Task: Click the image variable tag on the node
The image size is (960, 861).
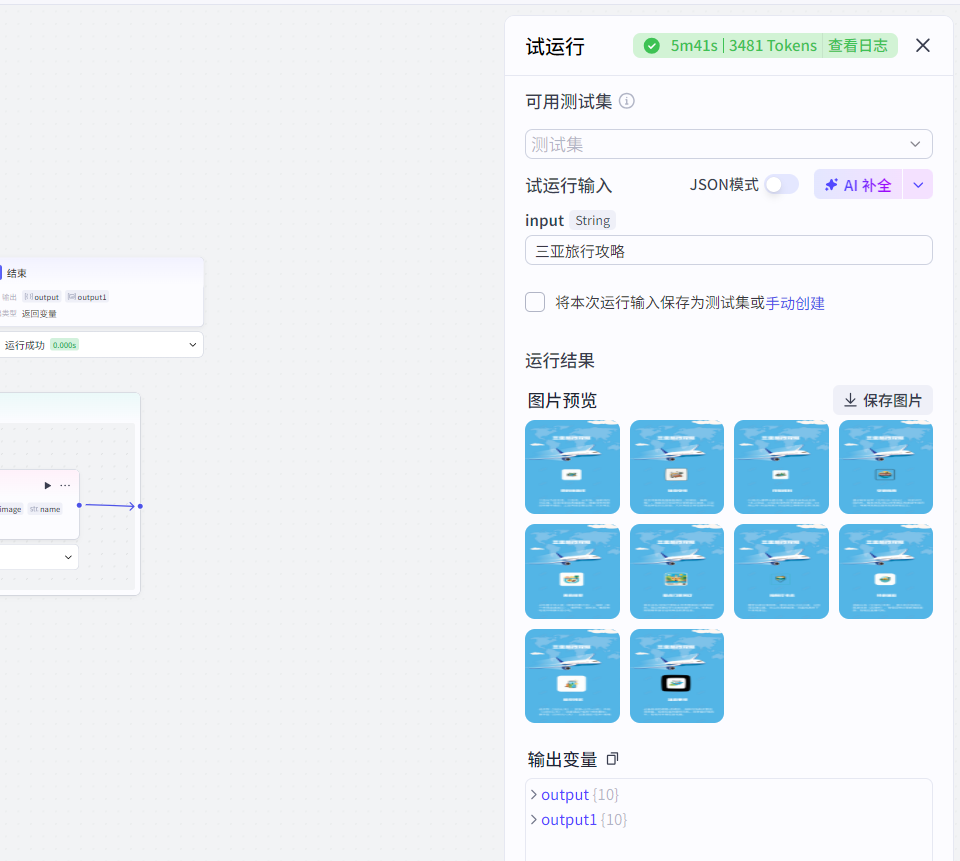Action: 9,509
